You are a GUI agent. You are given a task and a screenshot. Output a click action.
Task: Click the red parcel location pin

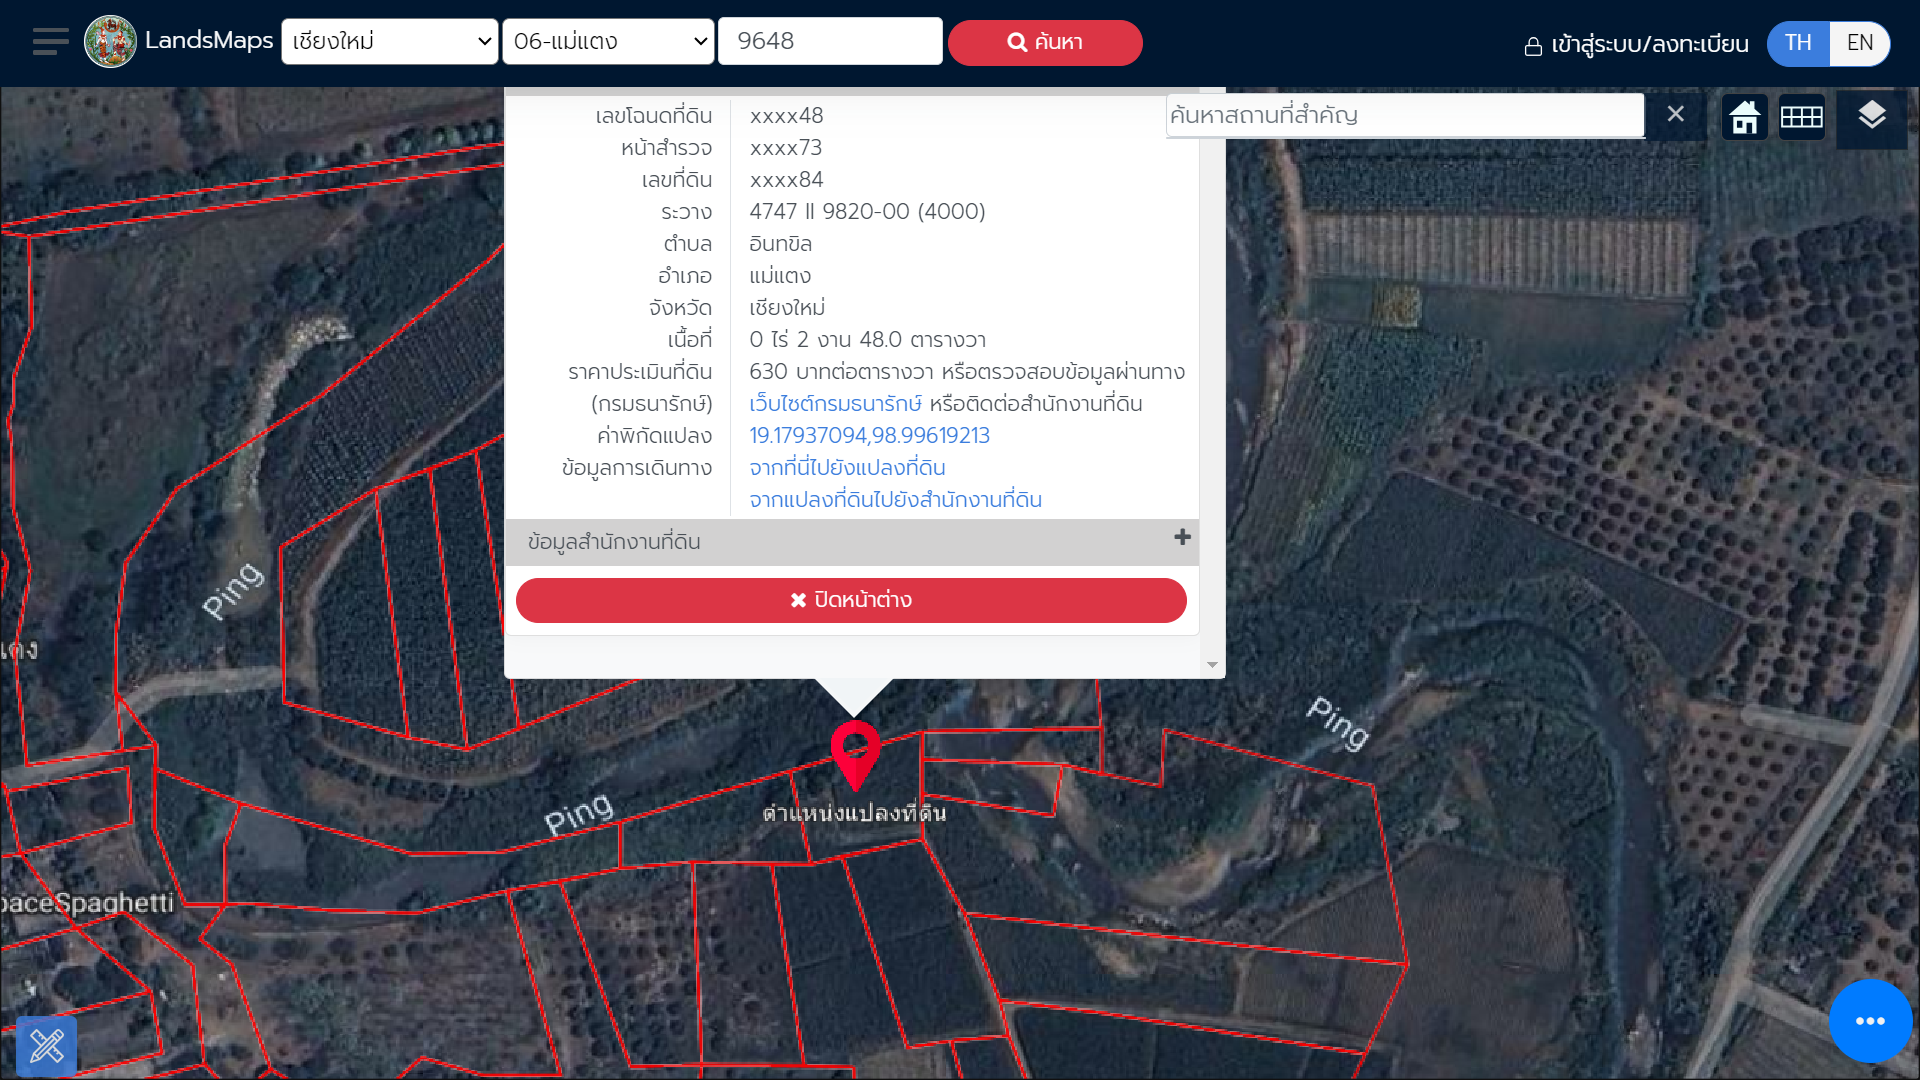pos(855,749)
